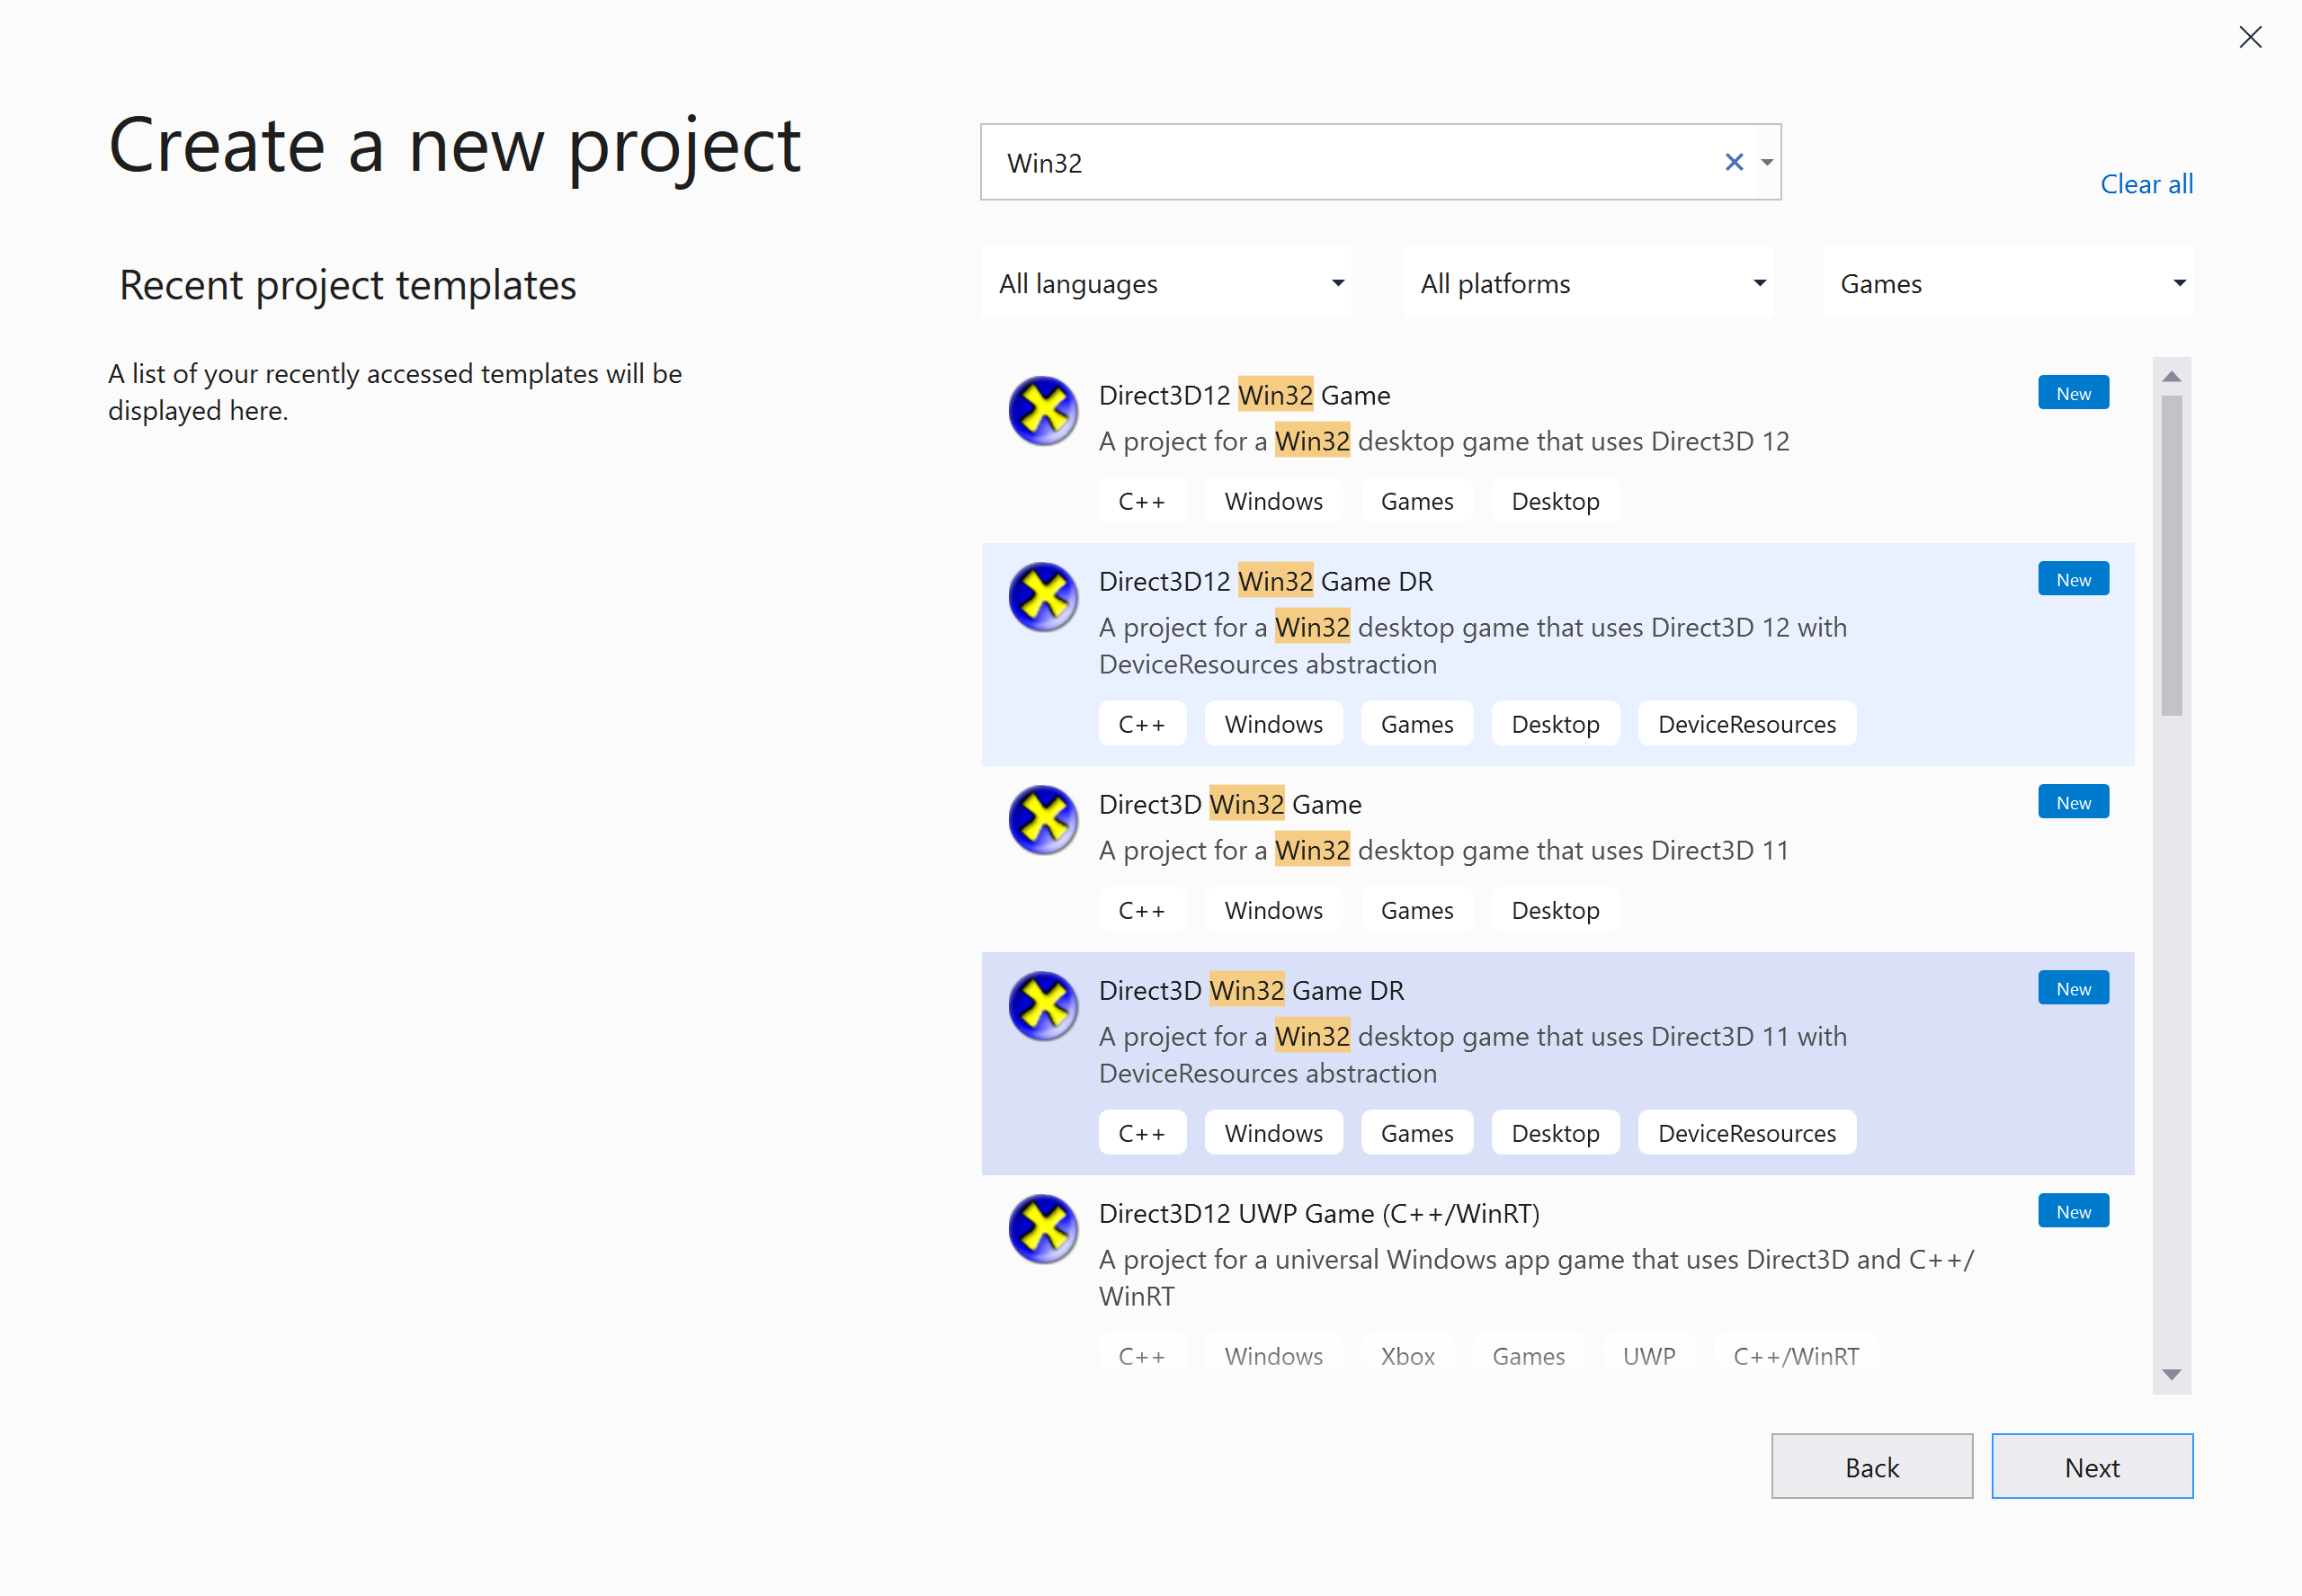Click C++ tag under Direct3D12 Win32 Game

point(1142,501)
